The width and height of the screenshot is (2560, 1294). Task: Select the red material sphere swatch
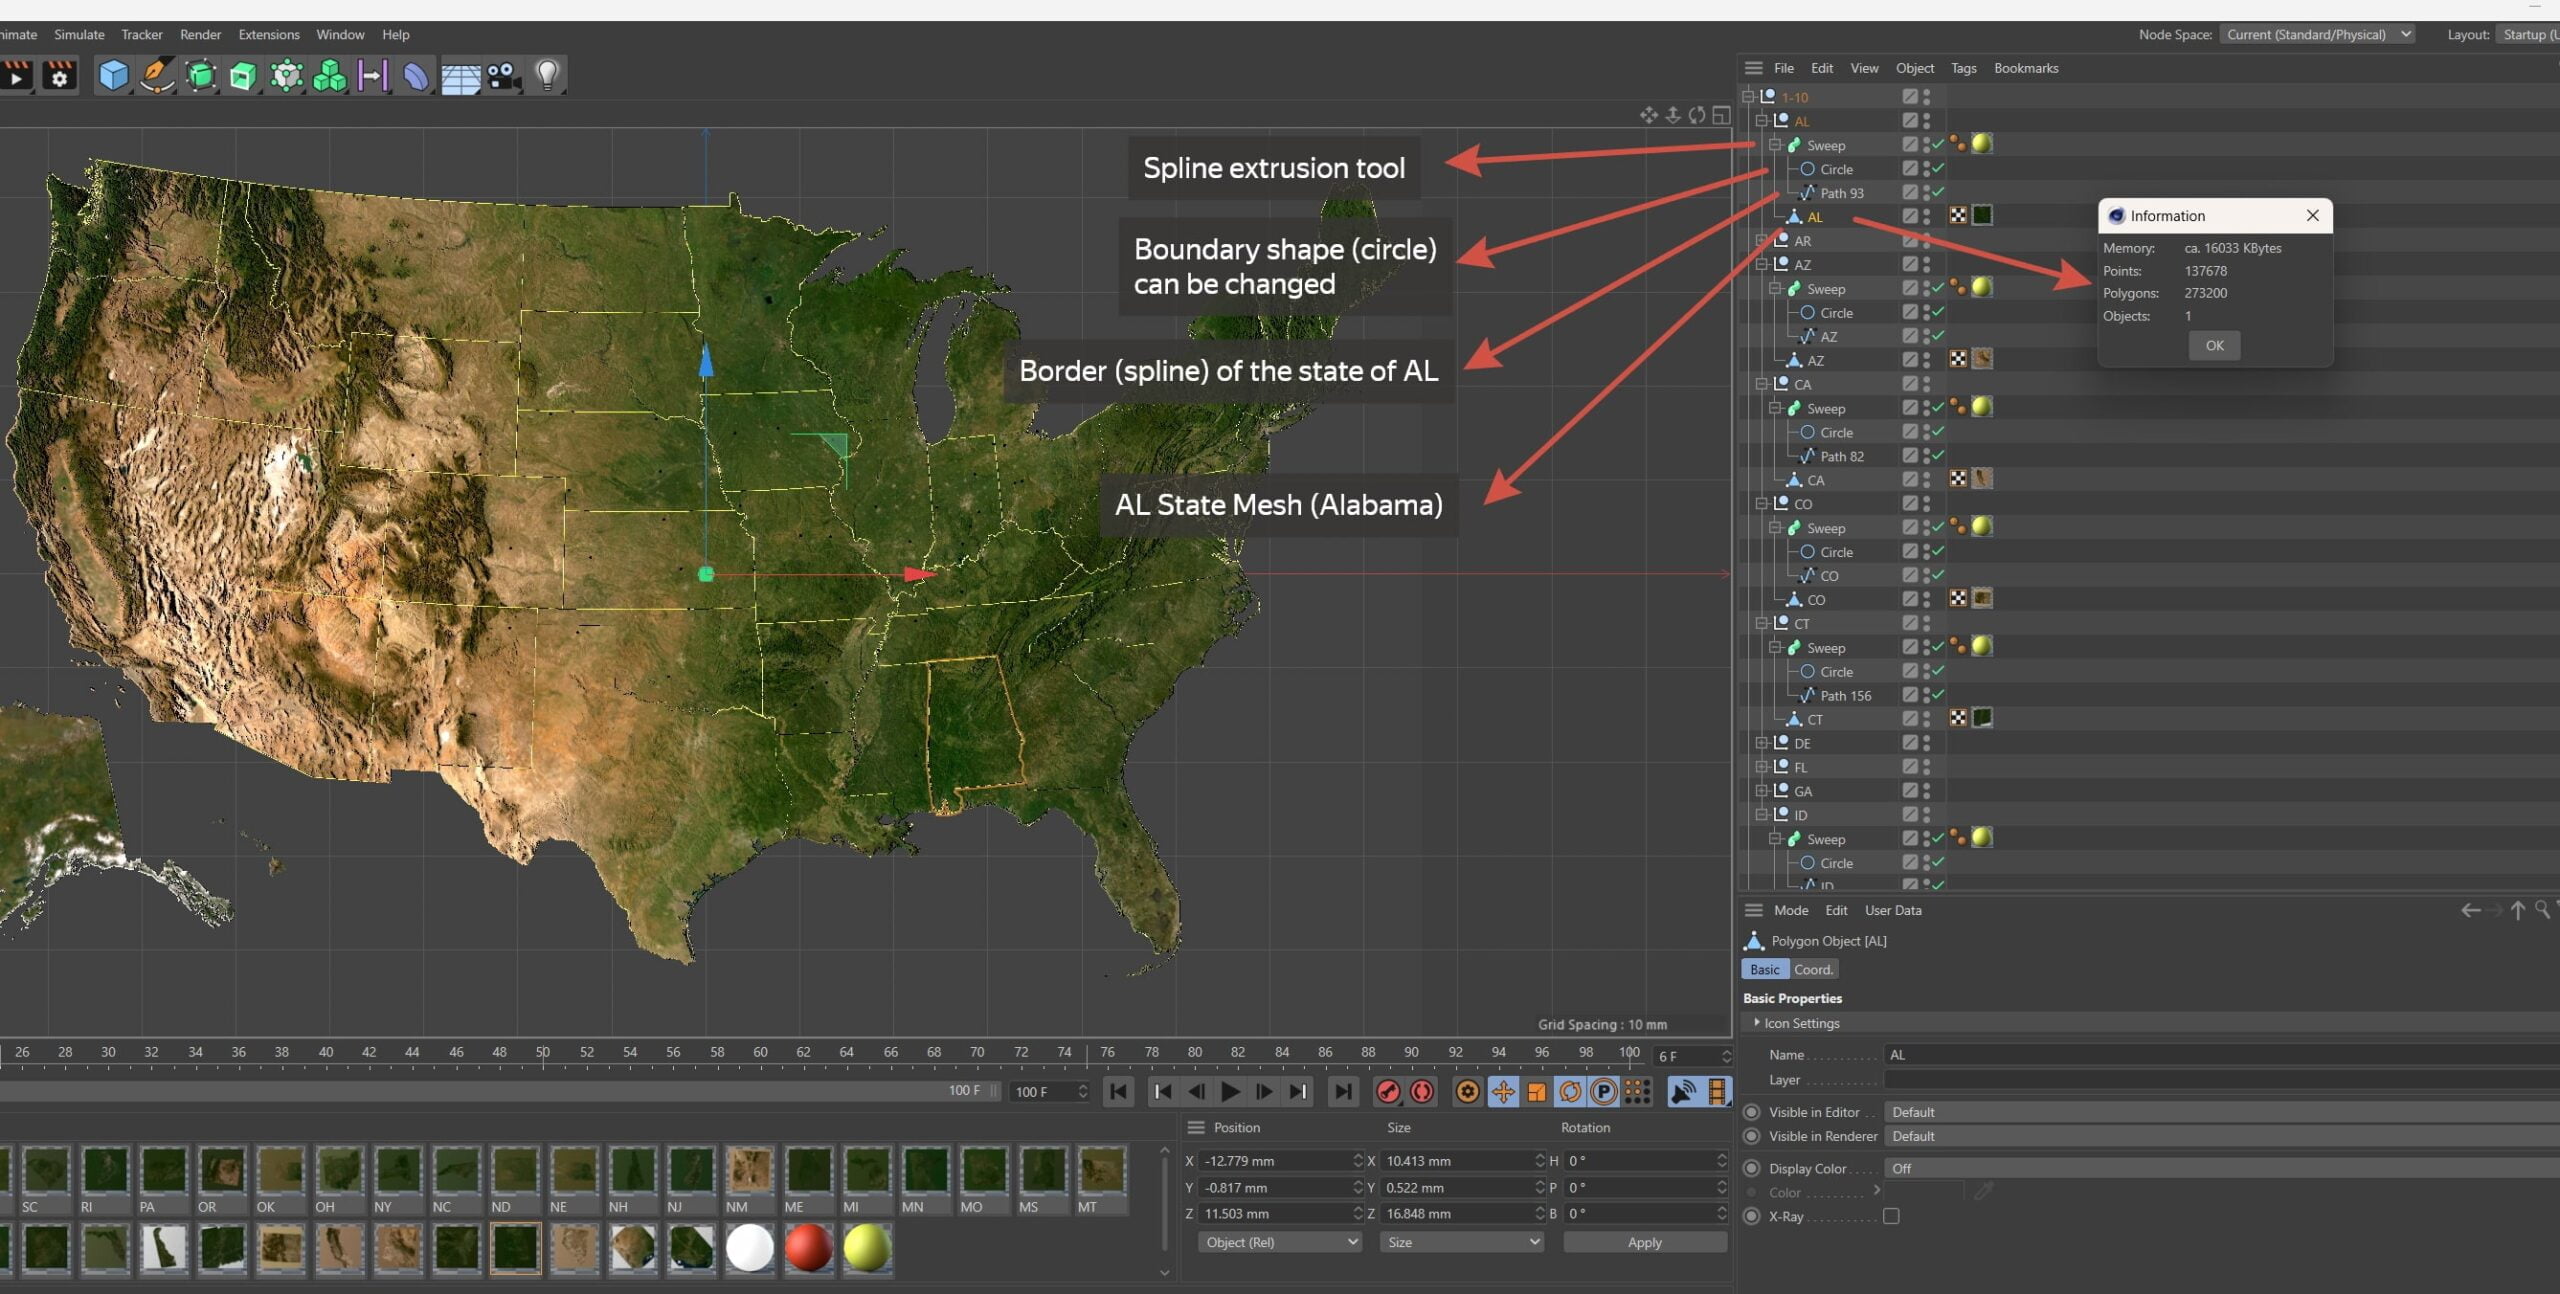coord(808,1248)
